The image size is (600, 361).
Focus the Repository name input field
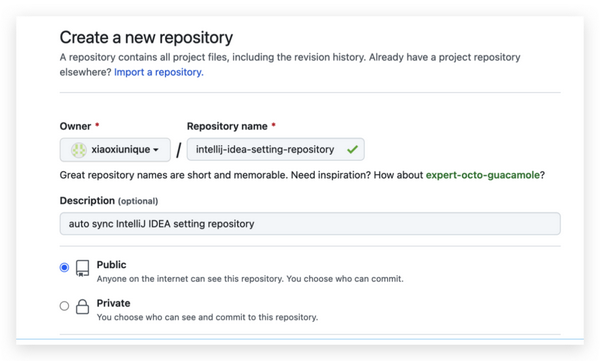pos(276,149)
